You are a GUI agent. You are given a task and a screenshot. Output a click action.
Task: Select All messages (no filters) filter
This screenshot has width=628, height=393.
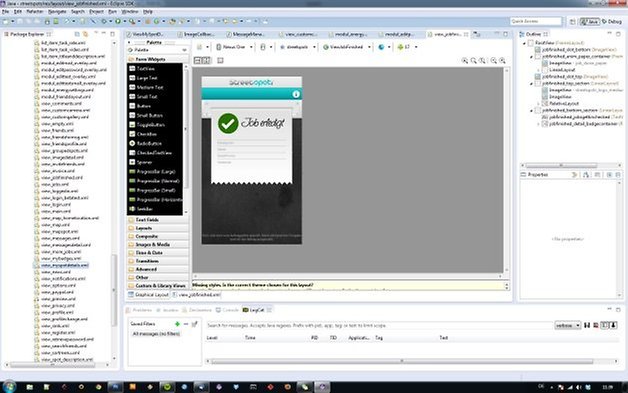(156, 334)
